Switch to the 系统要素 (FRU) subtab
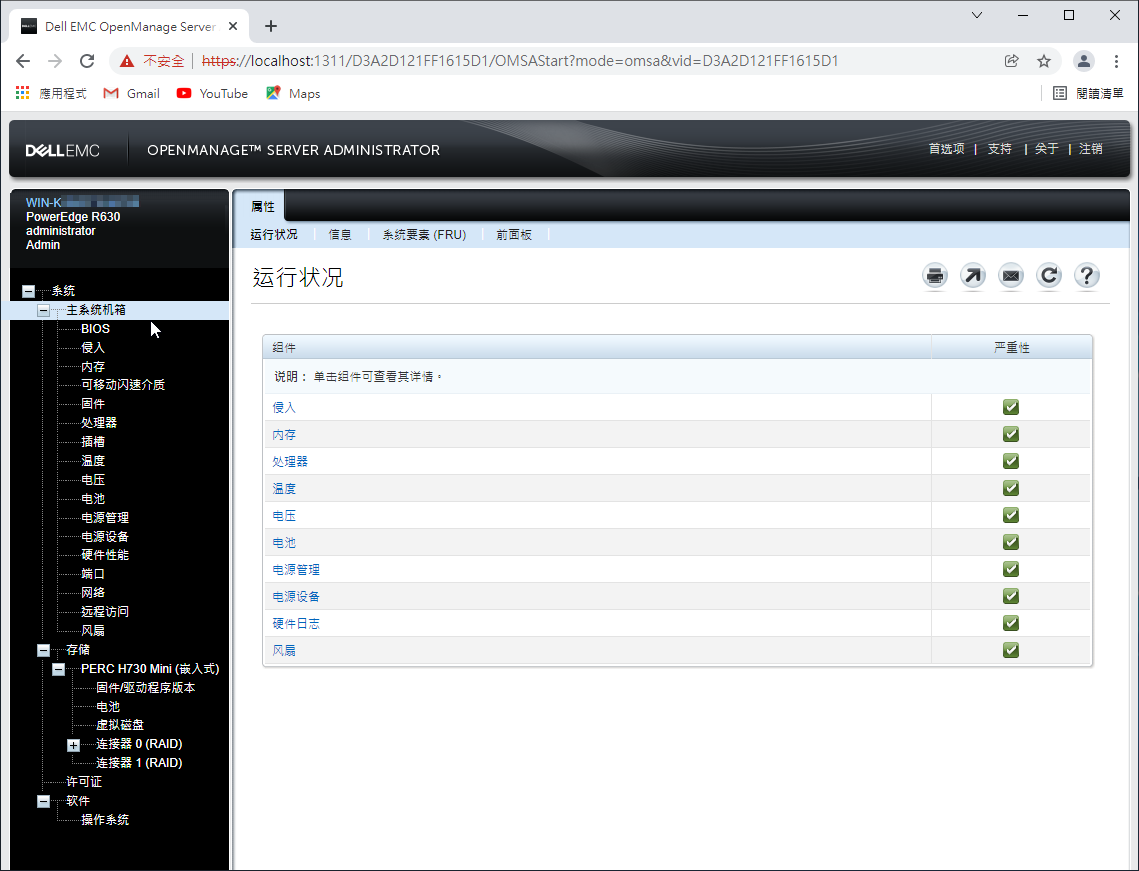The width and height of the screenshot is (1139, 871). coord(424,235)
